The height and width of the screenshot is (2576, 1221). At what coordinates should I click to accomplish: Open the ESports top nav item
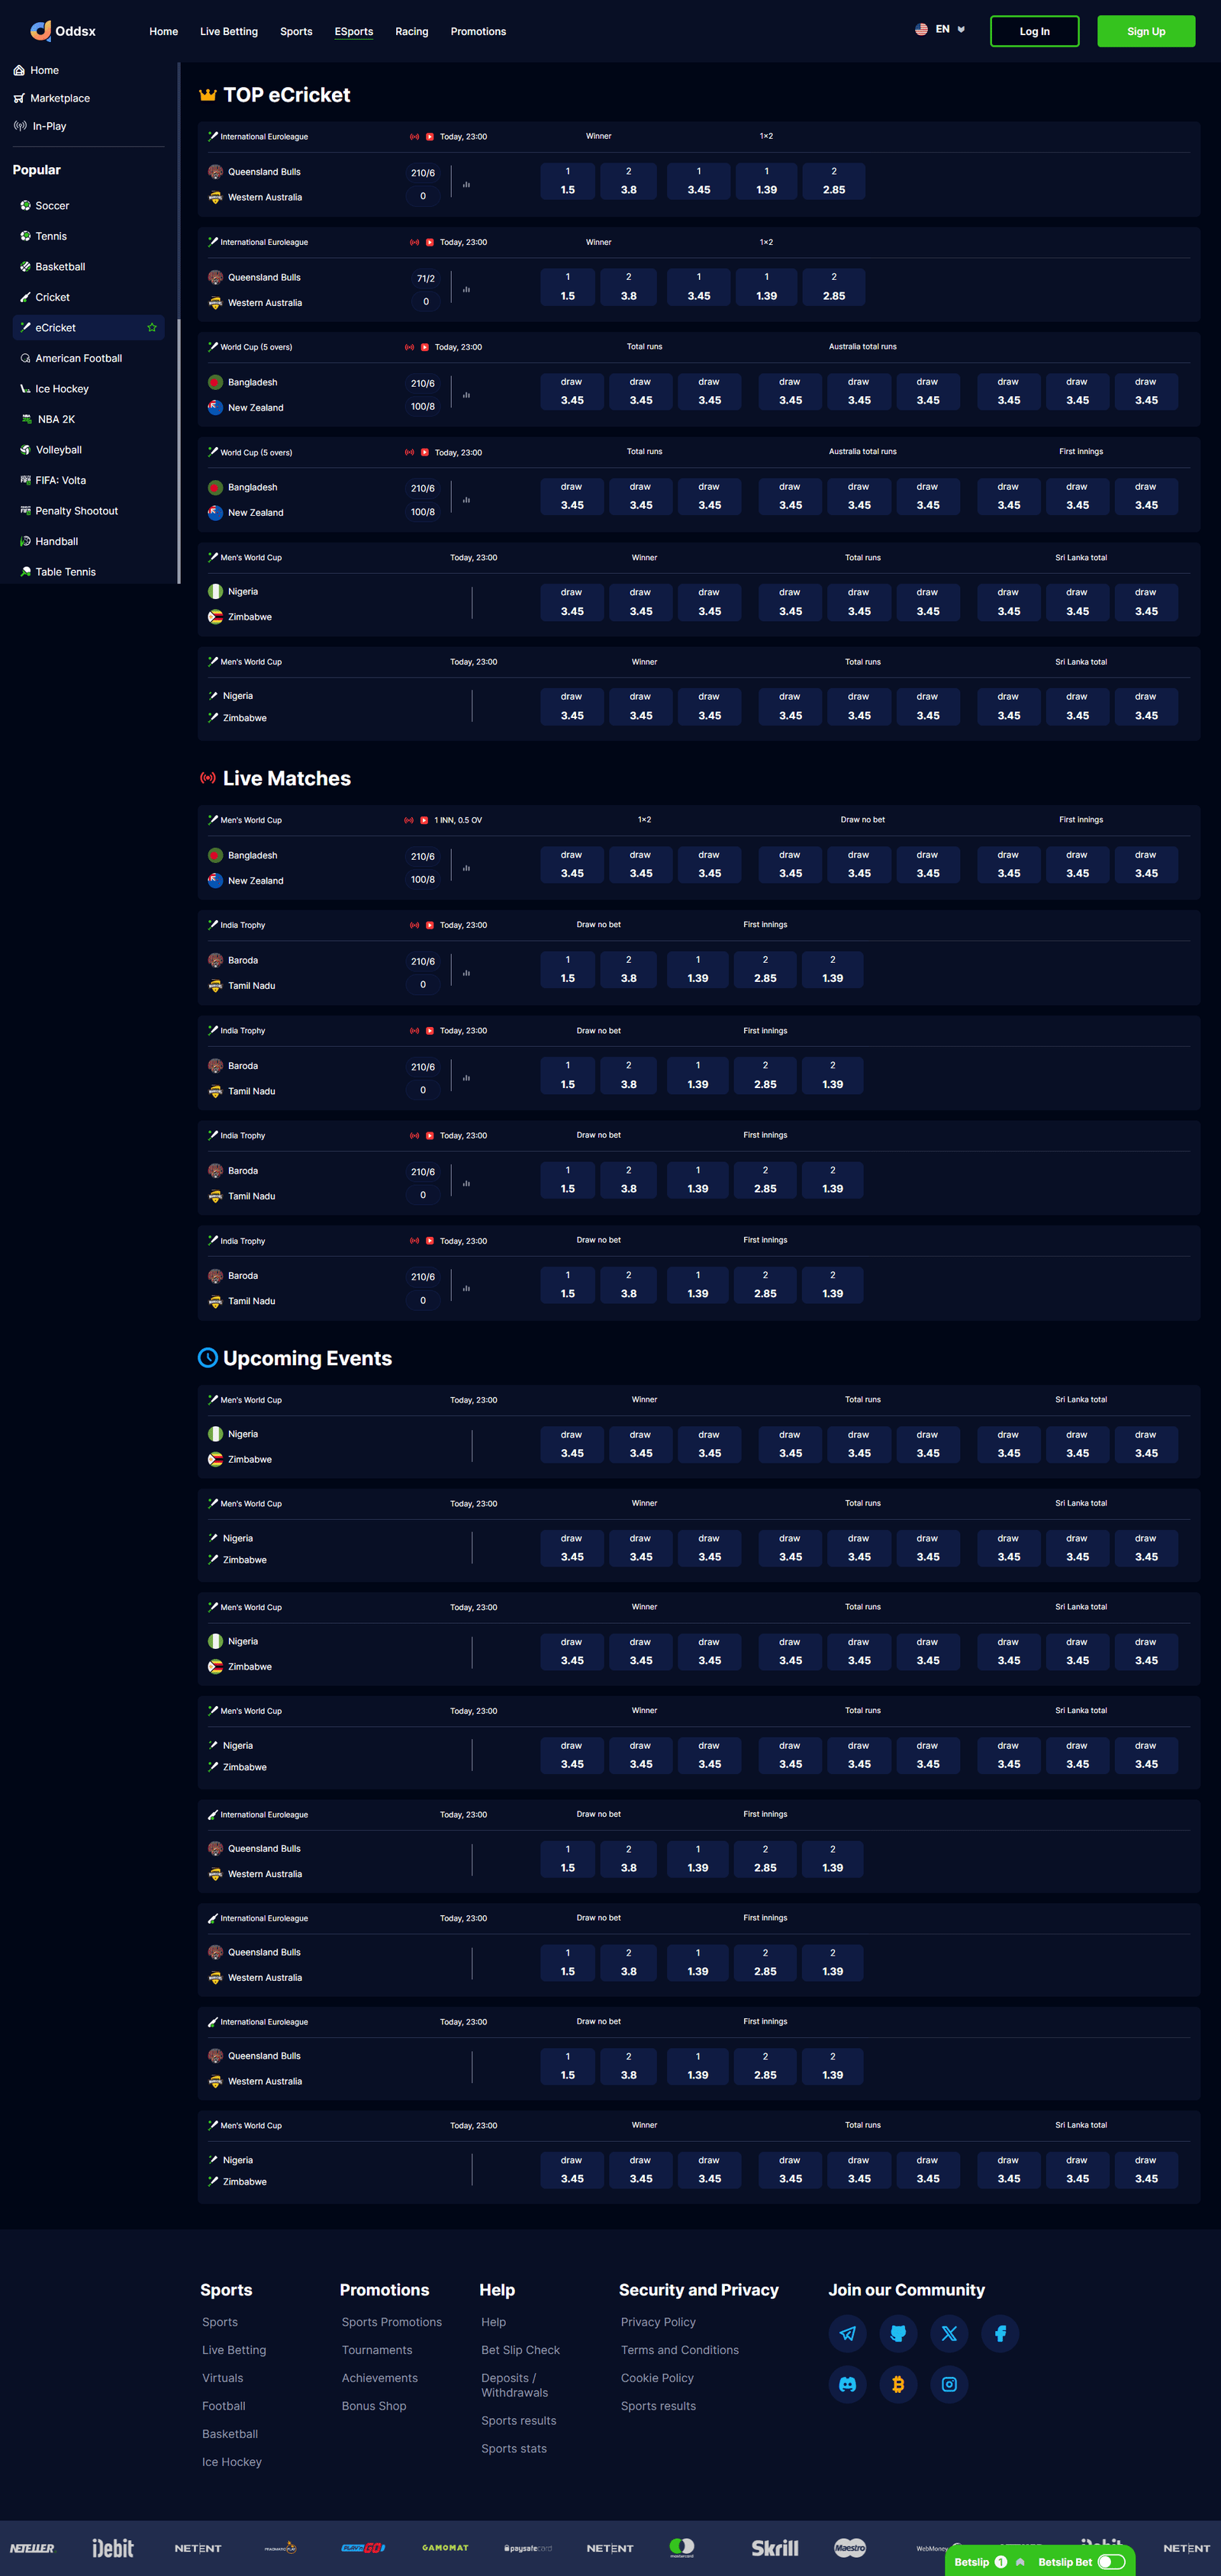click(x=354, y=32)
